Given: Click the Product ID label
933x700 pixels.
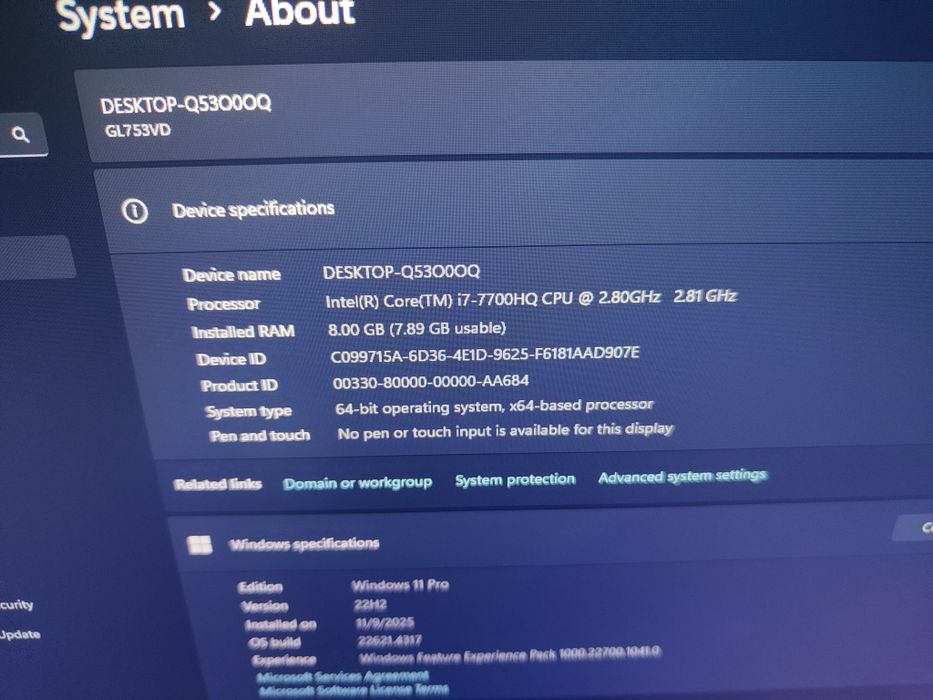Looking at the screenshot, I should pos(239,386).
